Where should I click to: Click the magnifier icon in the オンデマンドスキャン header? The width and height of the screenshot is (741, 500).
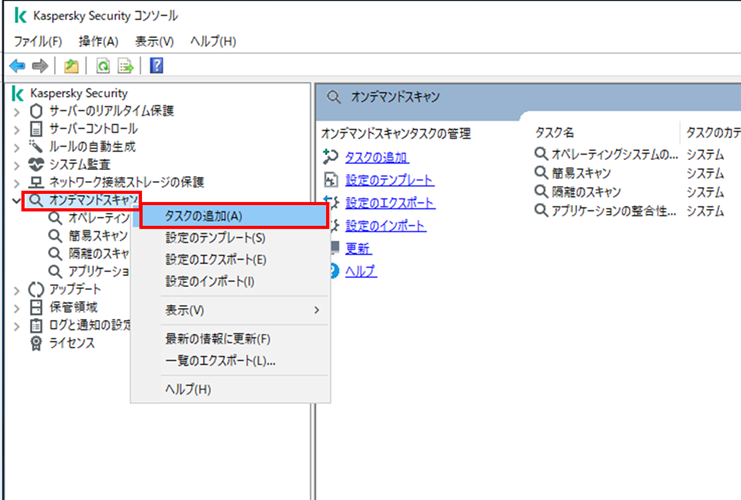(x=334, y=97)
